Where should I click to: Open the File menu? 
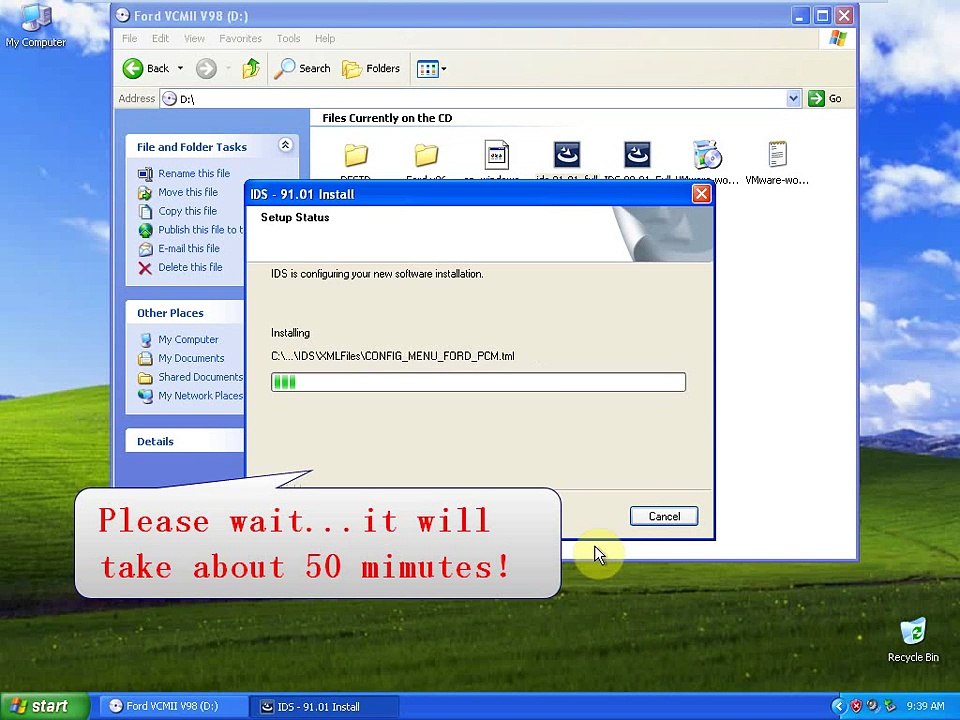[x=130, y=39]
